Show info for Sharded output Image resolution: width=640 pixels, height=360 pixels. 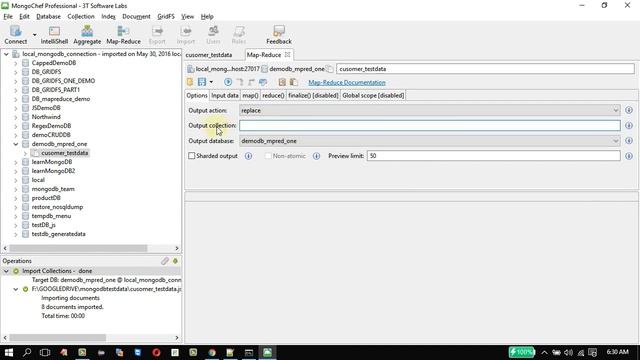pos(248,156)
